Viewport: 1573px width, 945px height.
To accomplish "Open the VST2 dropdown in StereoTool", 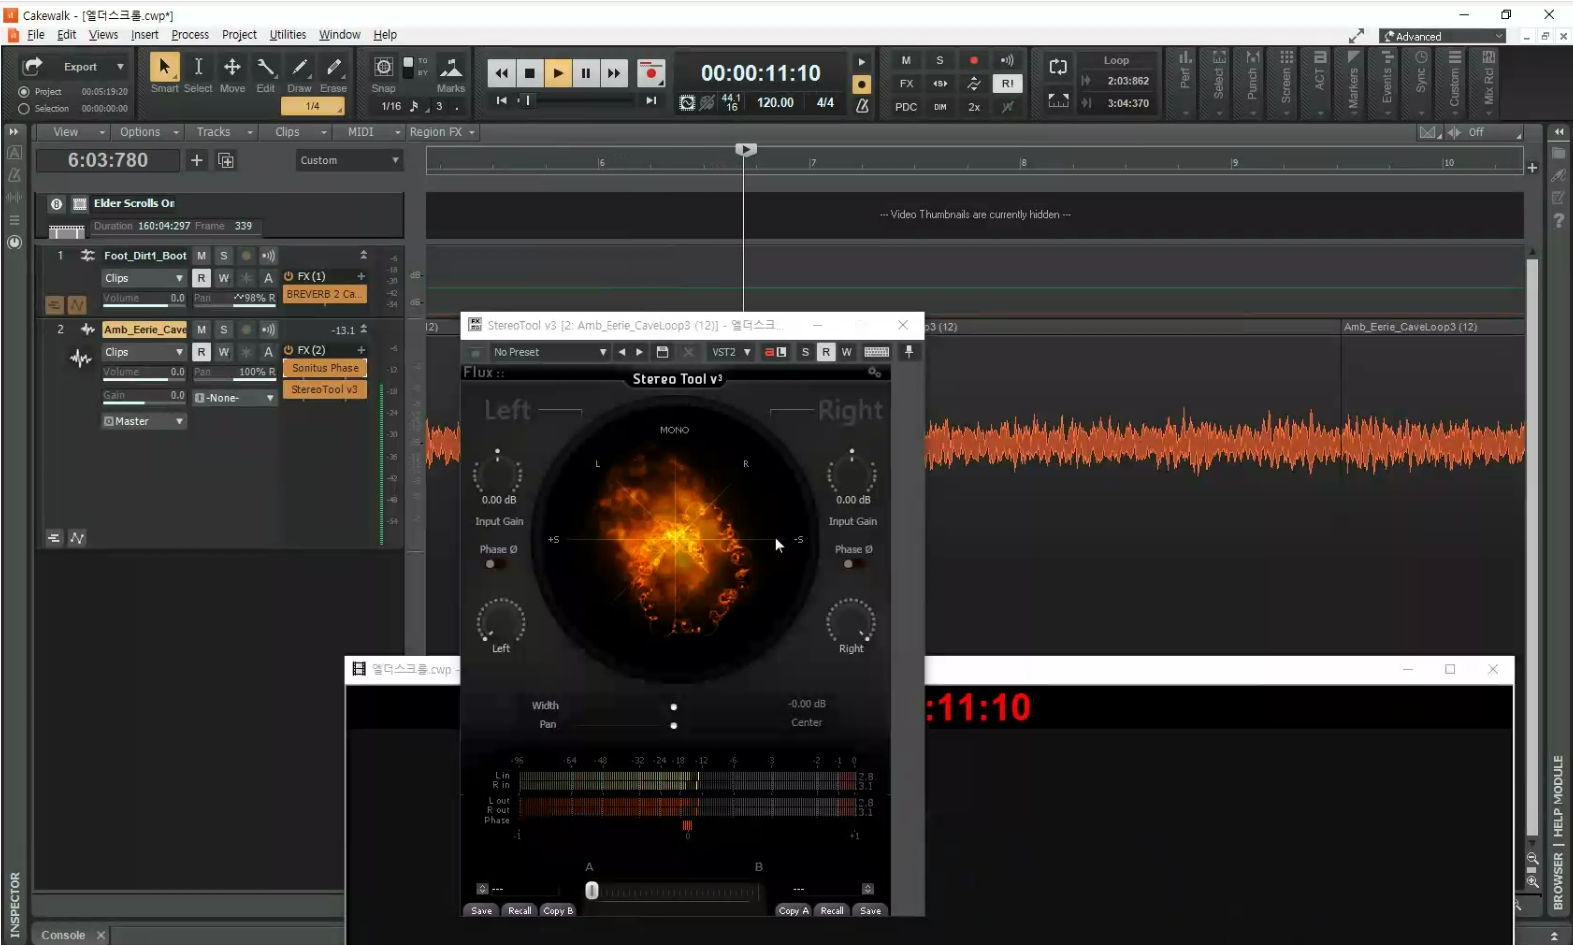I will click(x=731, y=352).
